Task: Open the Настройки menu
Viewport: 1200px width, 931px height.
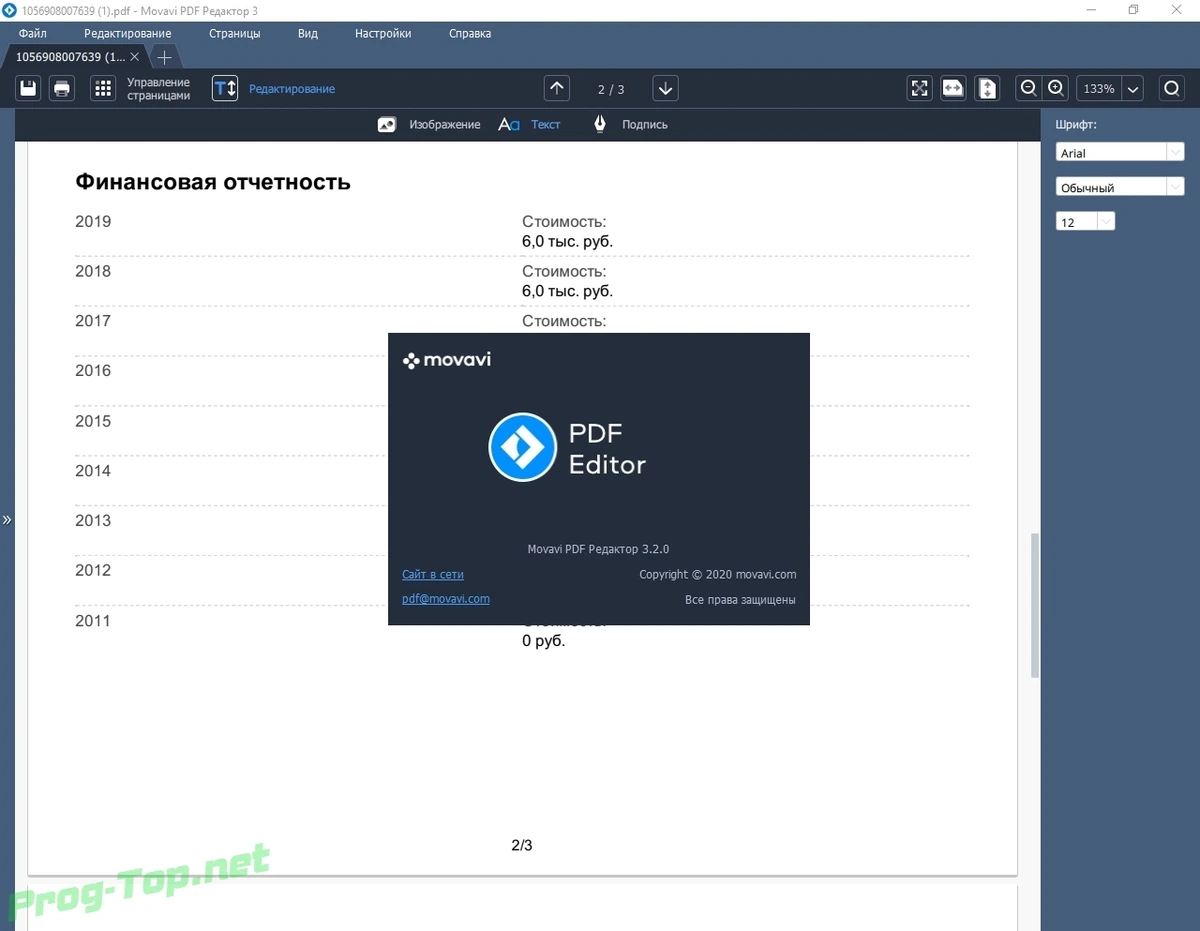Action: point(383,33)
